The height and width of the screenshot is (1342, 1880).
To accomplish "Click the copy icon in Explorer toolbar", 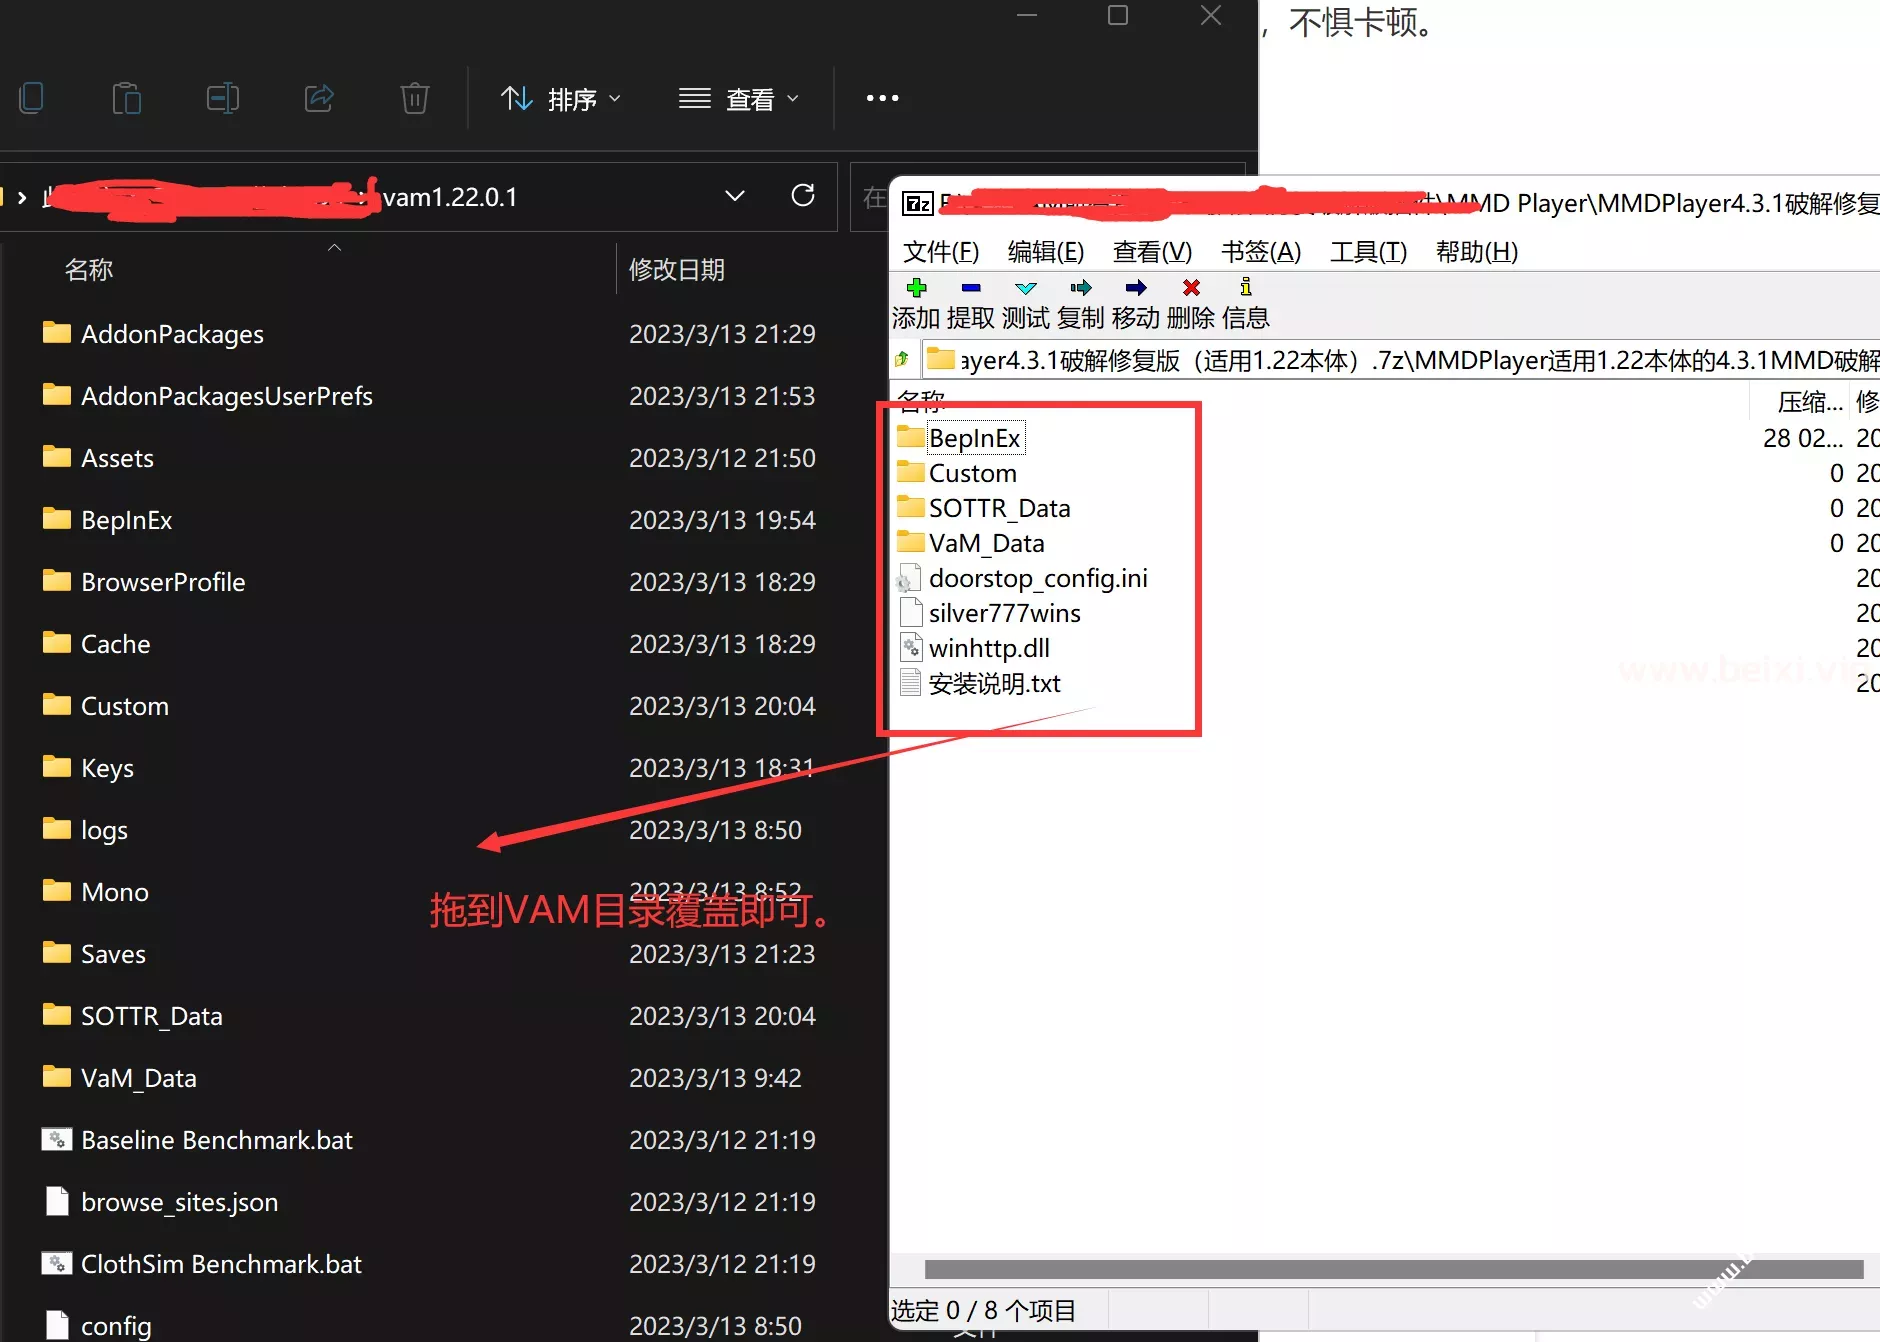I will tap(31, 98).
